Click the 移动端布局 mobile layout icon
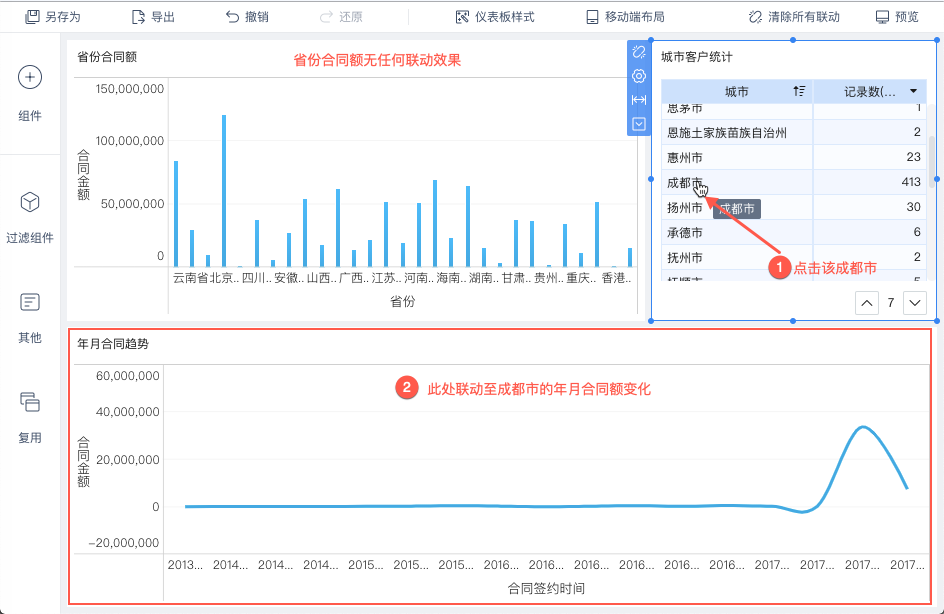The image size is (944, 614). (592, 17)
